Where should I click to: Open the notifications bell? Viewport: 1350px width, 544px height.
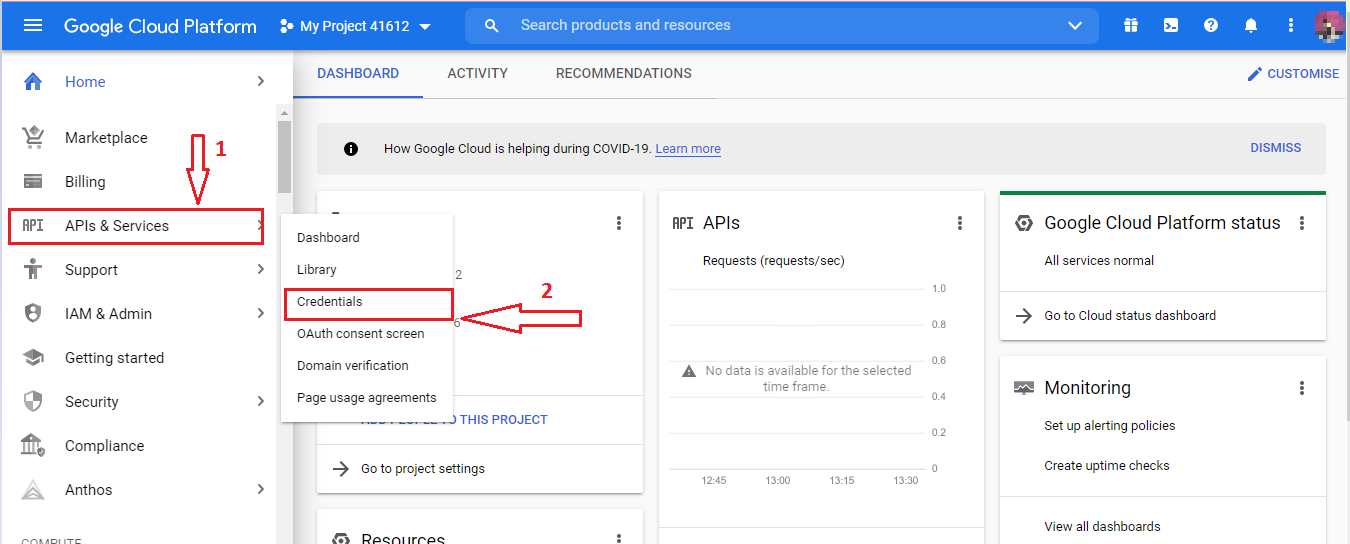[1251, 26]
